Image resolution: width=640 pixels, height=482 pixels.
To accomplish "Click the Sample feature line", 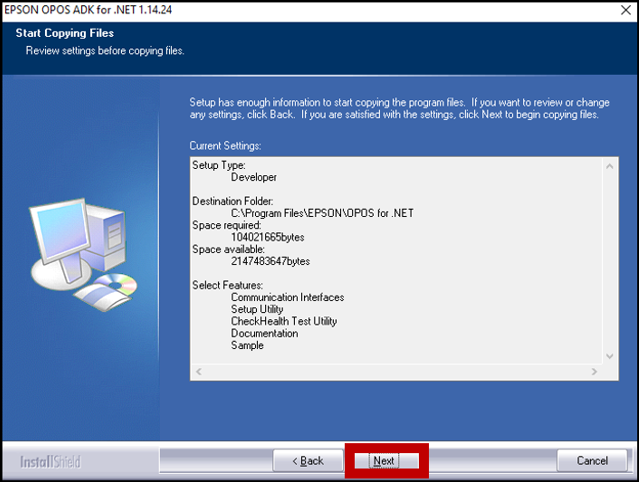I will pos(247,345).
